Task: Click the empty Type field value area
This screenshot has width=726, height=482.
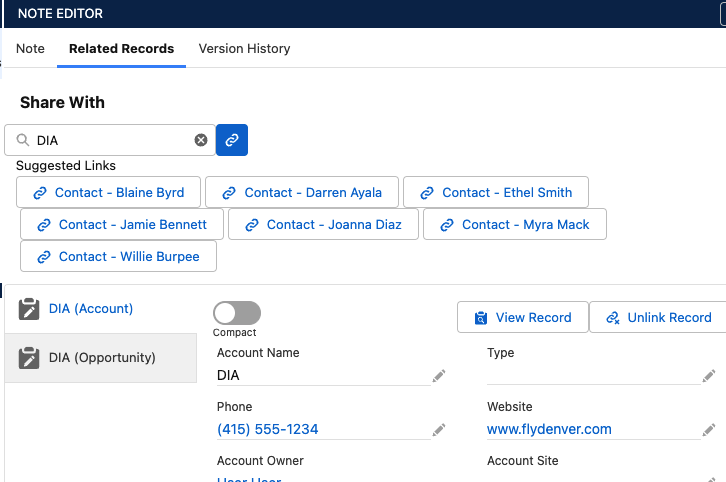Action: tap(594, 375)
